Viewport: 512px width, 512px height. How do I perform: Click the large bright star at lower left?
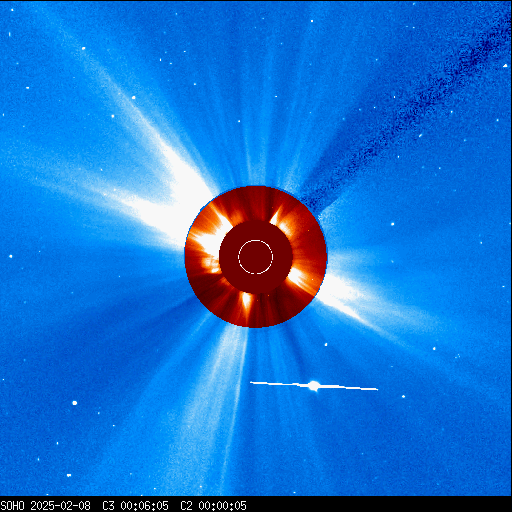coord(75,403)
